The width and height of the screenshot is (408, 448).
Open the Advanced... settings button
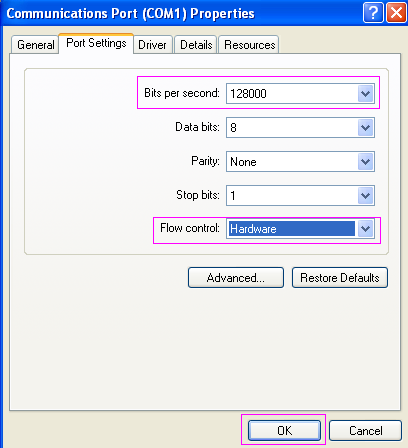click(236, 278)
